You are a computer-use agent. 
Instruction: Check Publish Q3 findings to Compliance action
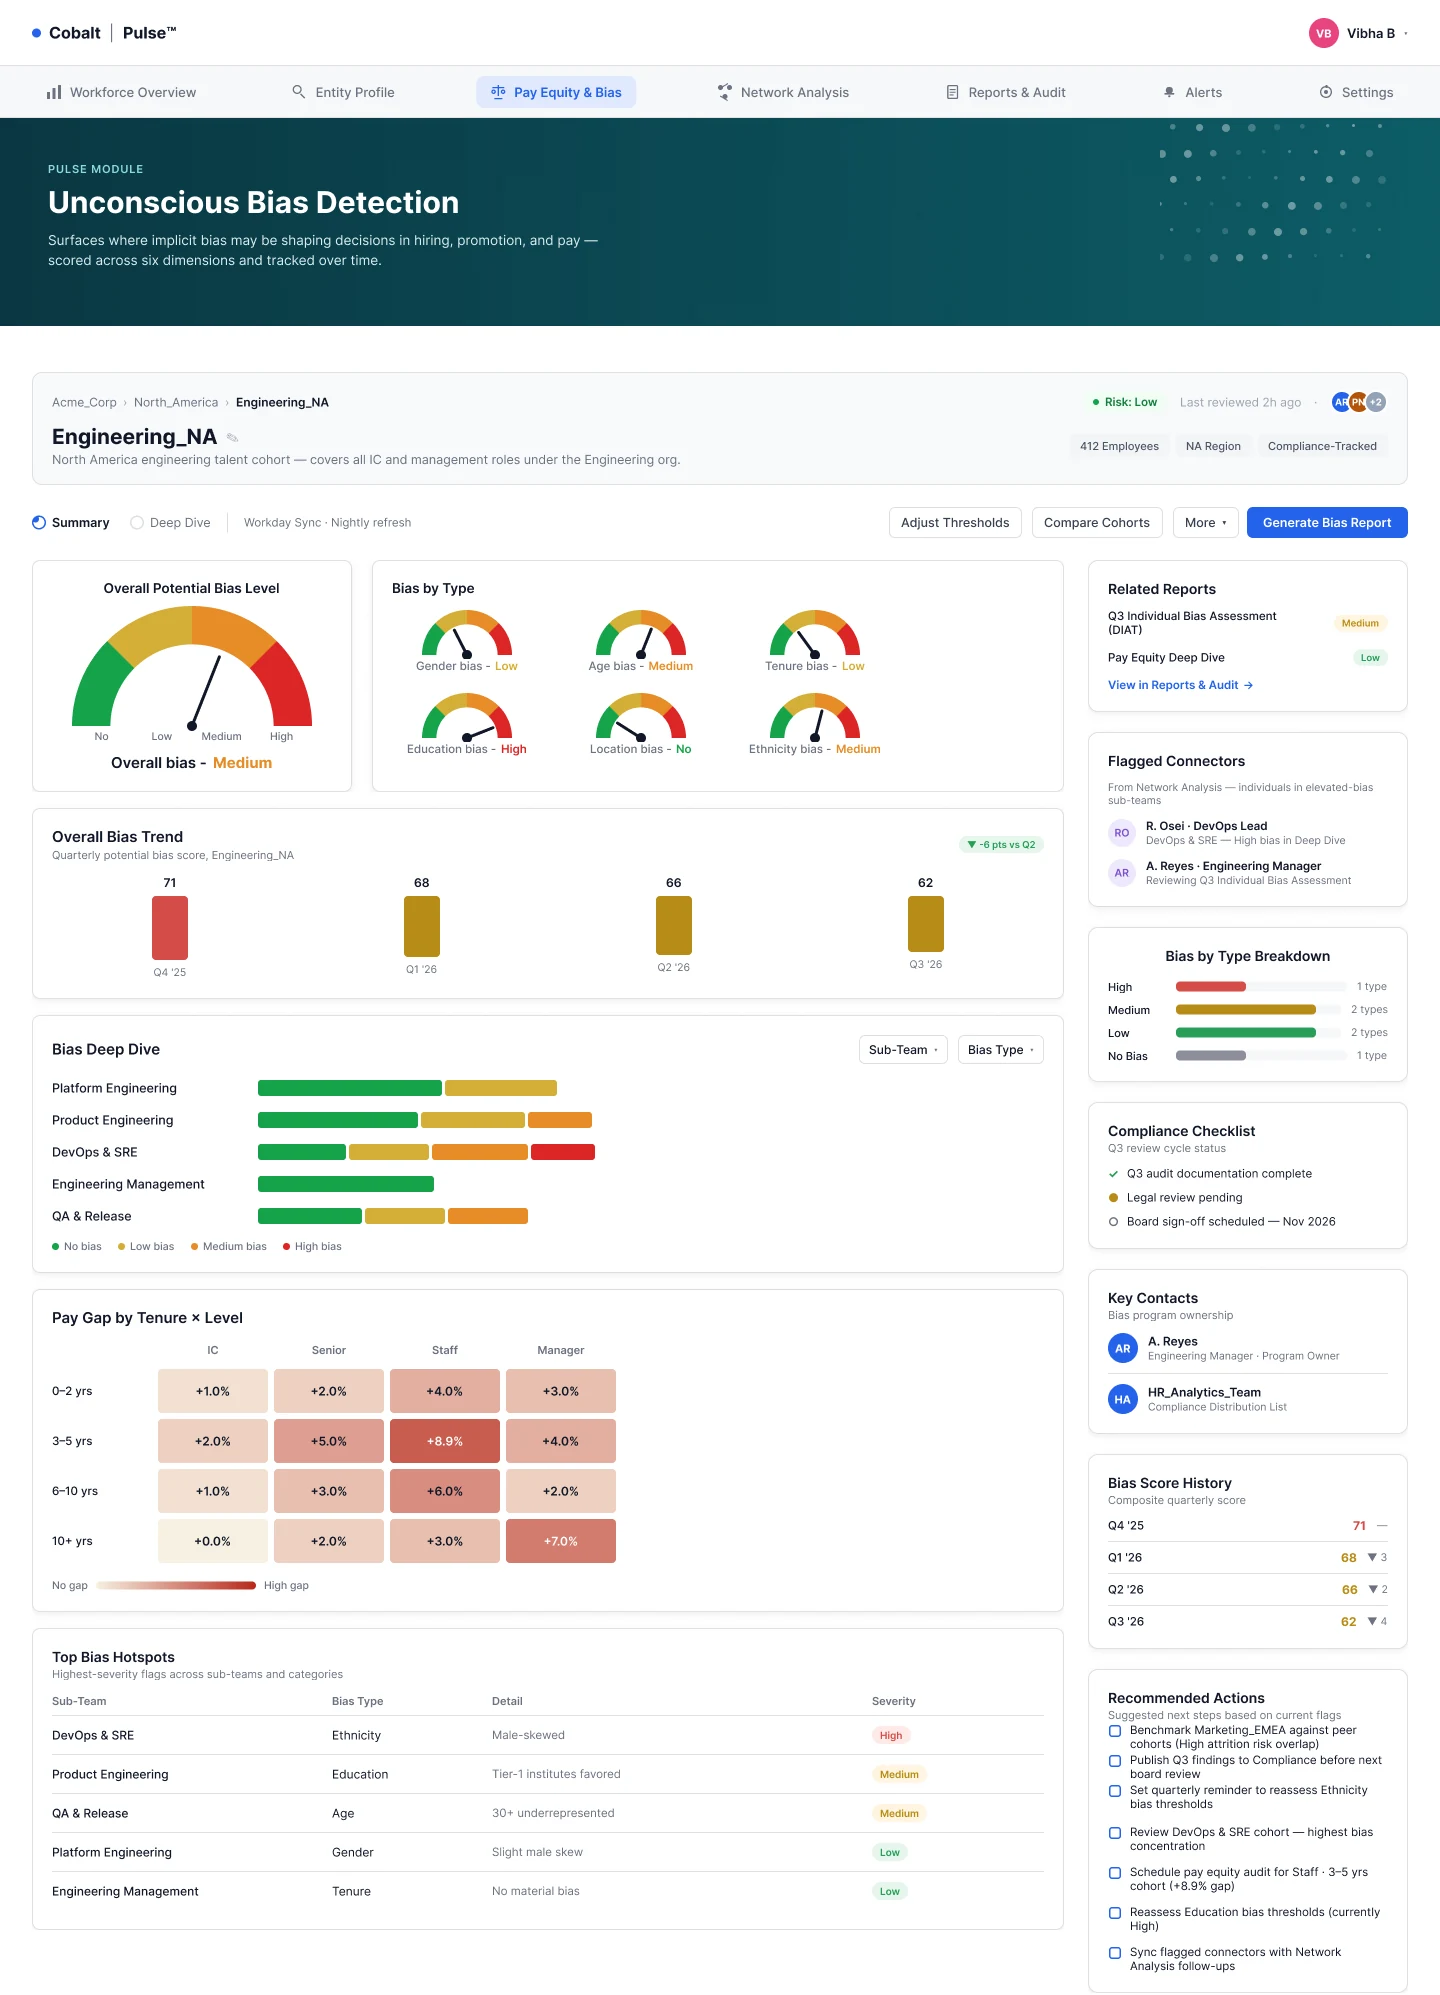tap(1115, 1761)
